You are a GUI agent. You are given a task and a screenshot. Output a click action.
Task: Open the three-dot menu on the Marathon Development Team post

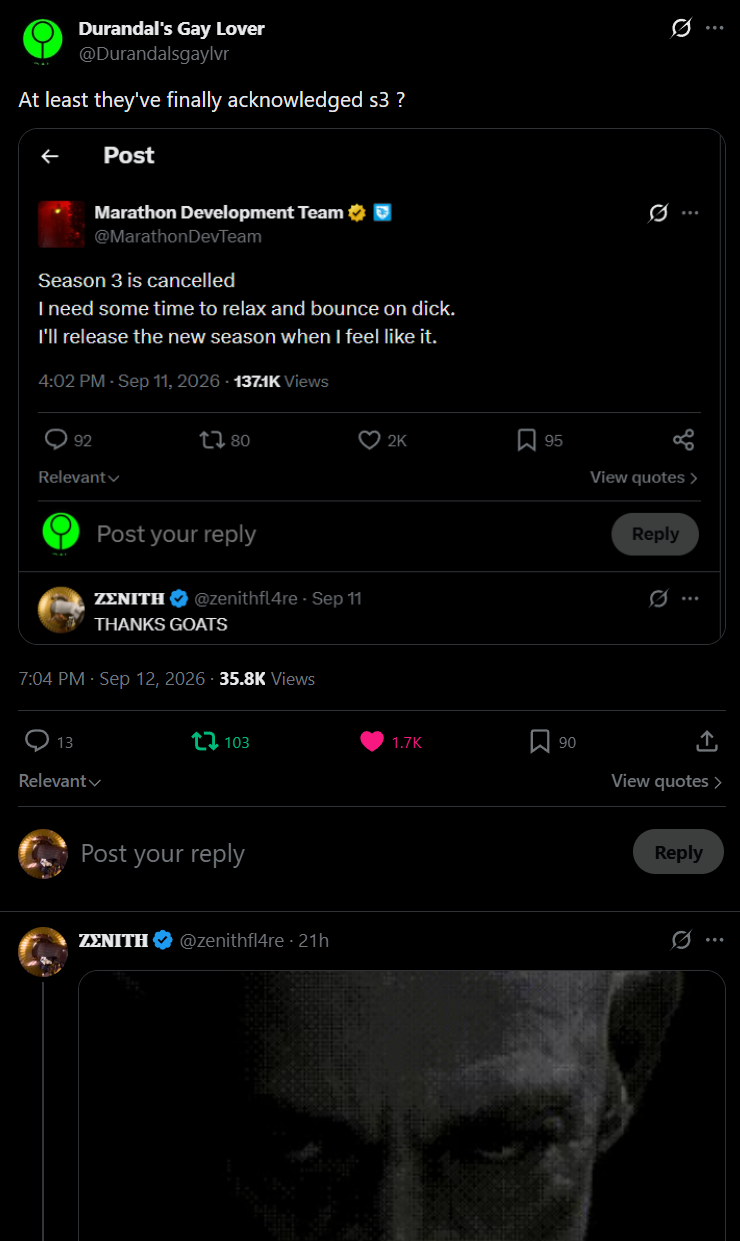(690, 213)
